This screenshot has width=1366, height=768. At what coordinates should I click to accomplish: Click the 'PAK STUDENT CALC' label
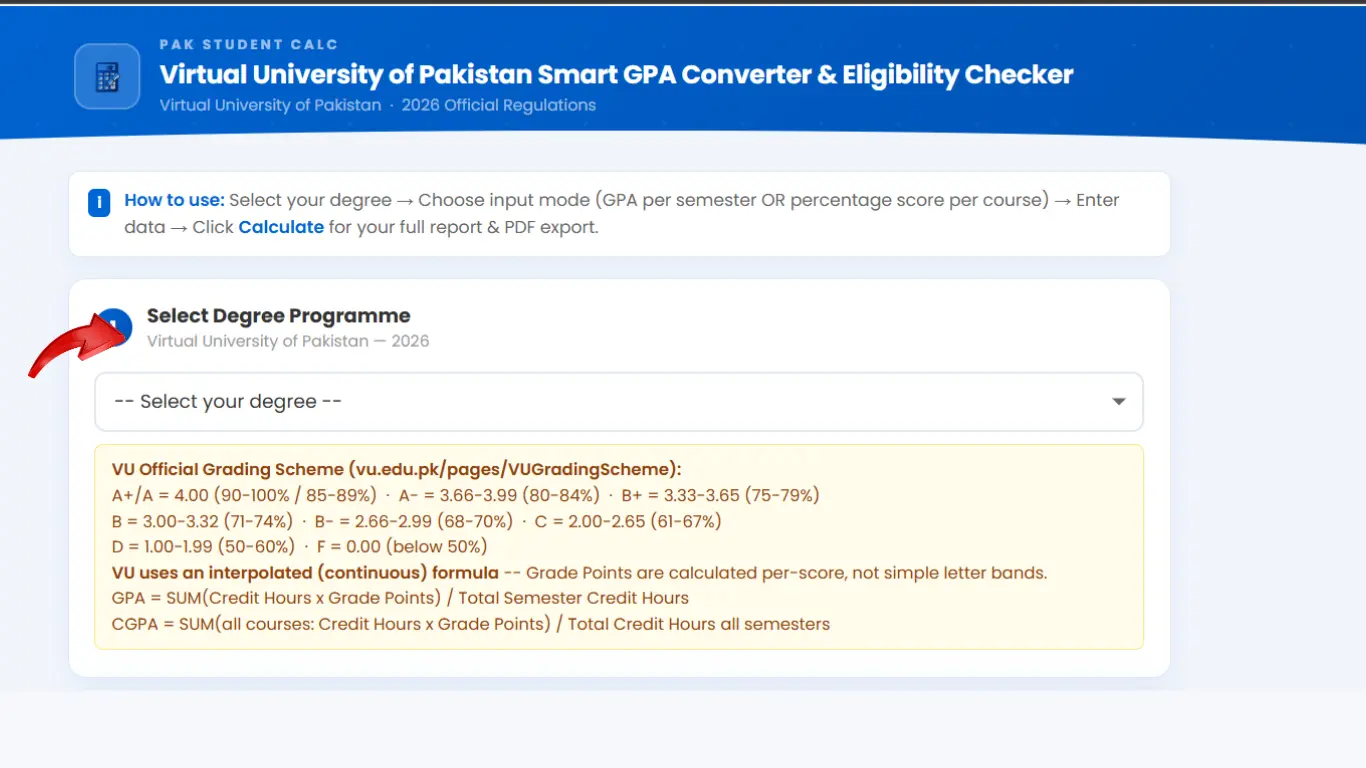pos(249,44)
